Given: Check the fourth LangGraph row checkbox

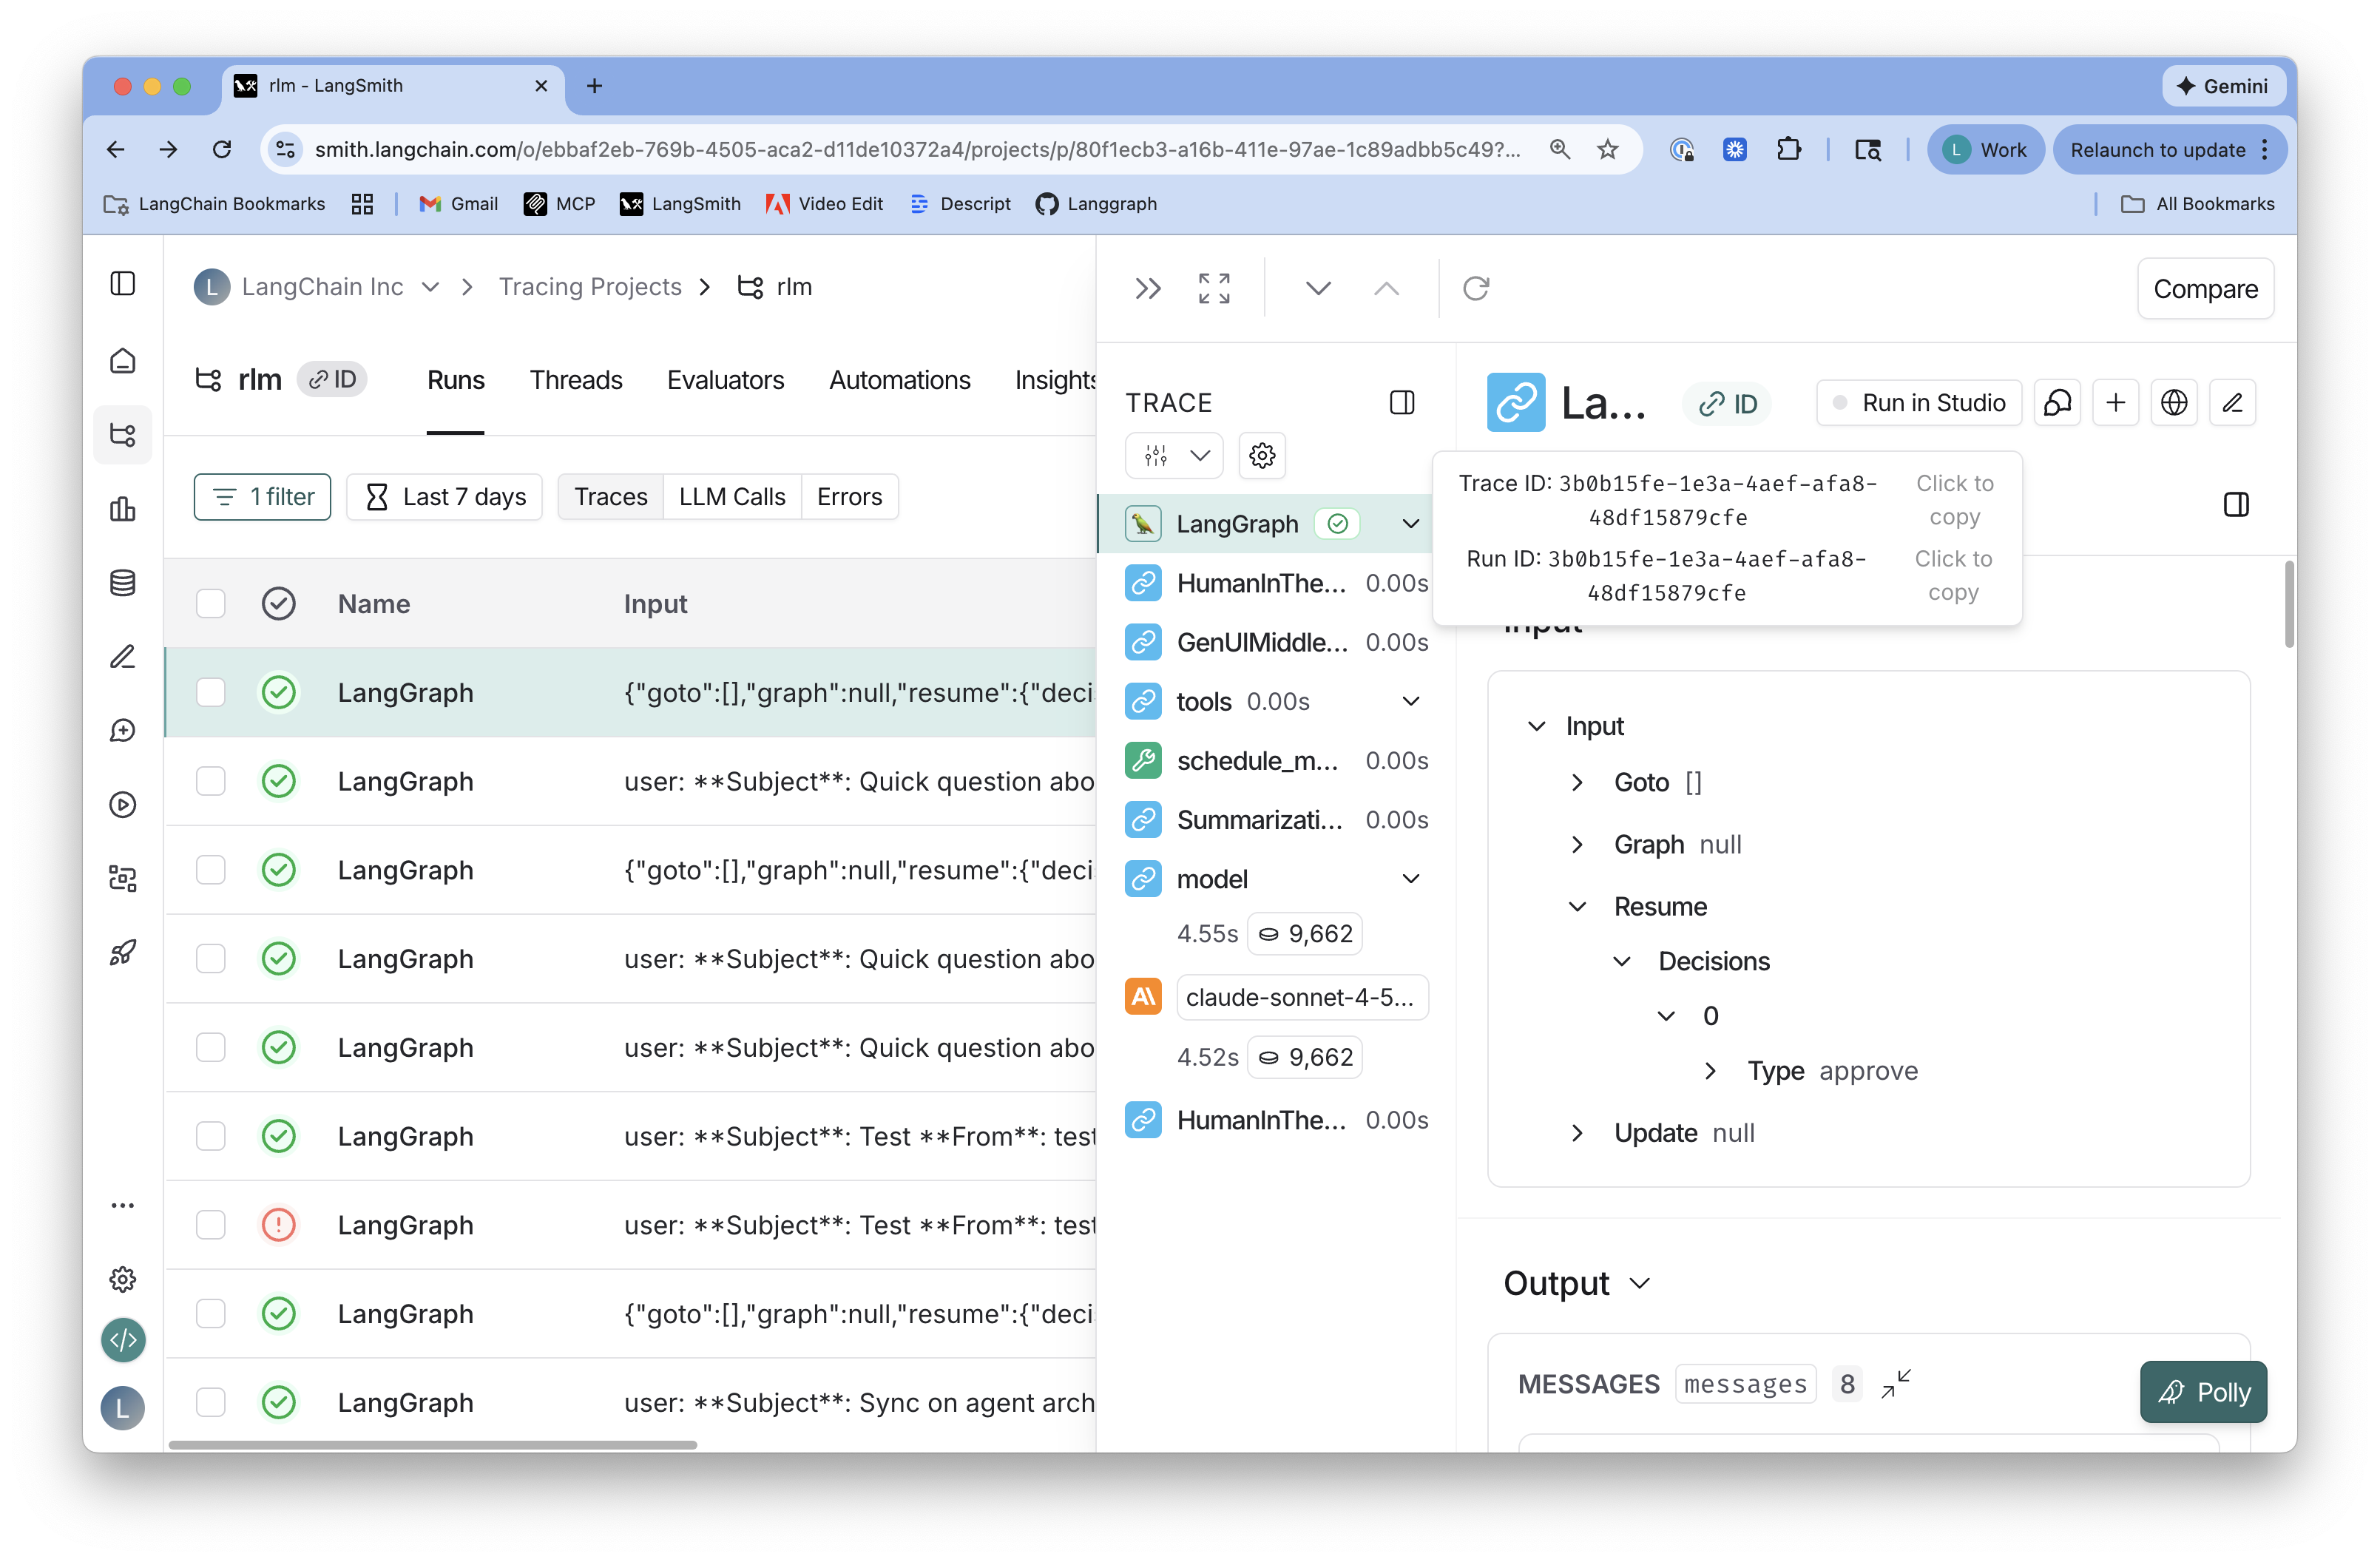Looking at the screenshot, I should point(210,958).
